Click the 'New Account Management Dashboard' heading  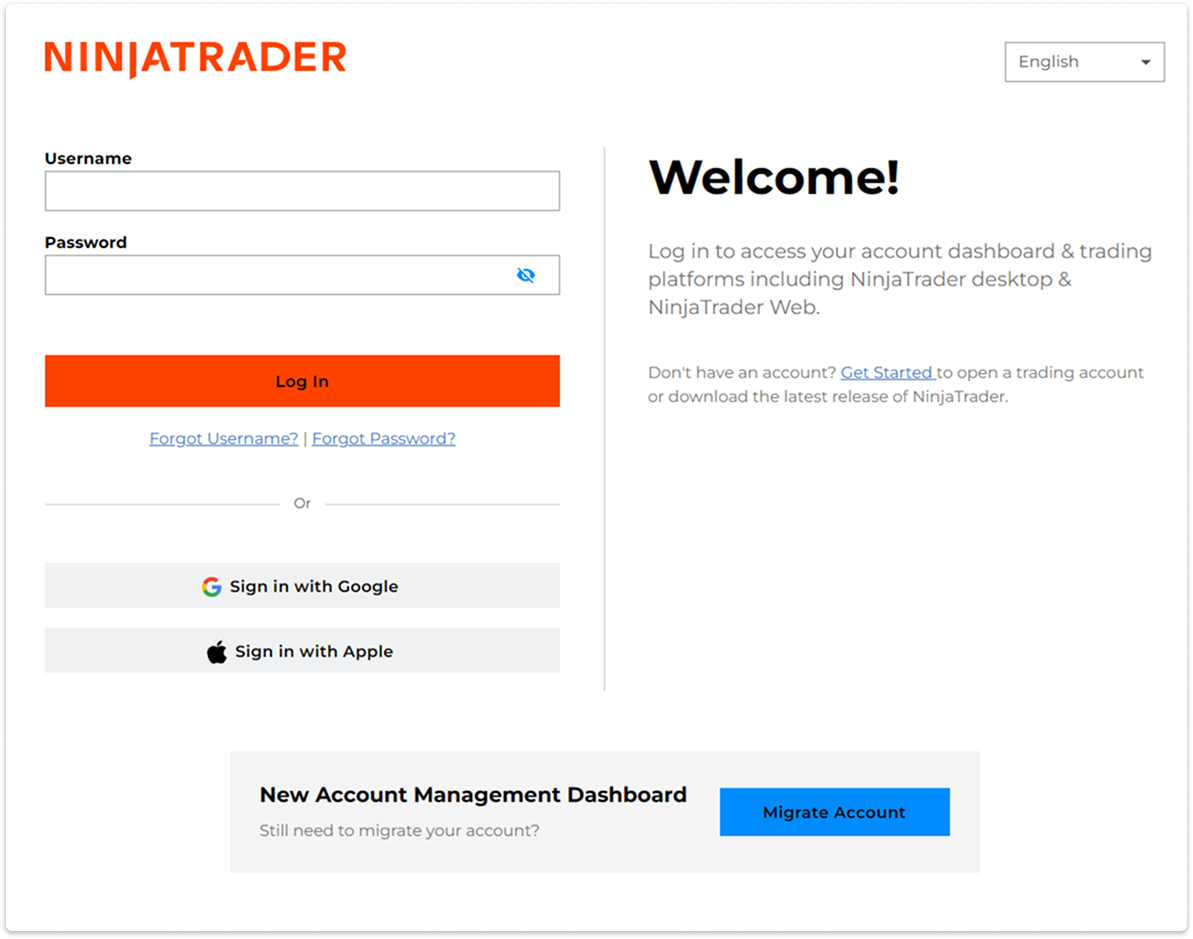[472, 794]
